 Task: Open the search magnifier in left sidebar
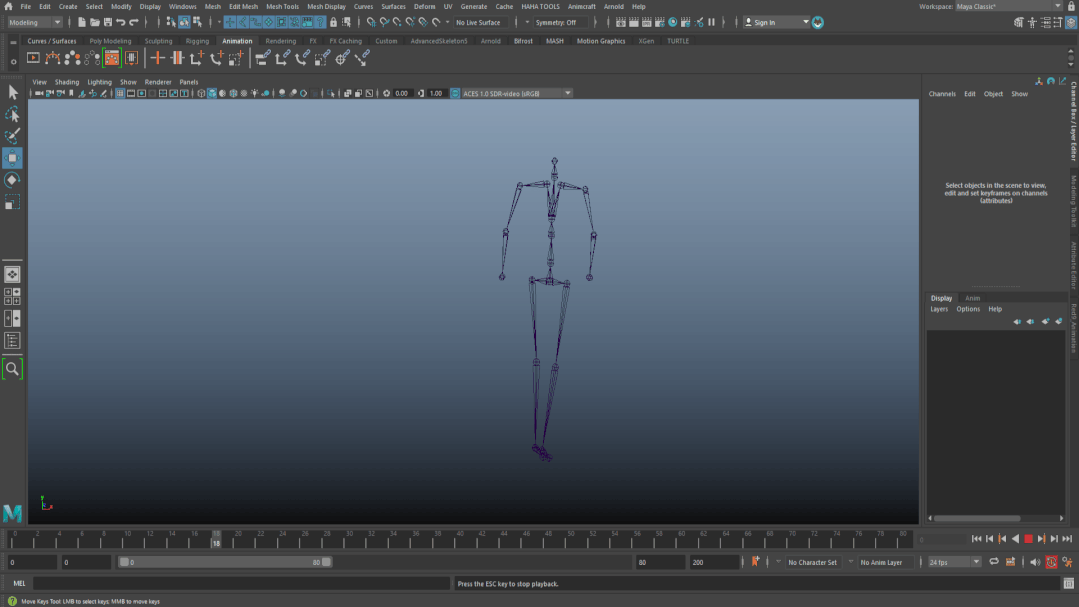click(12, 369)
